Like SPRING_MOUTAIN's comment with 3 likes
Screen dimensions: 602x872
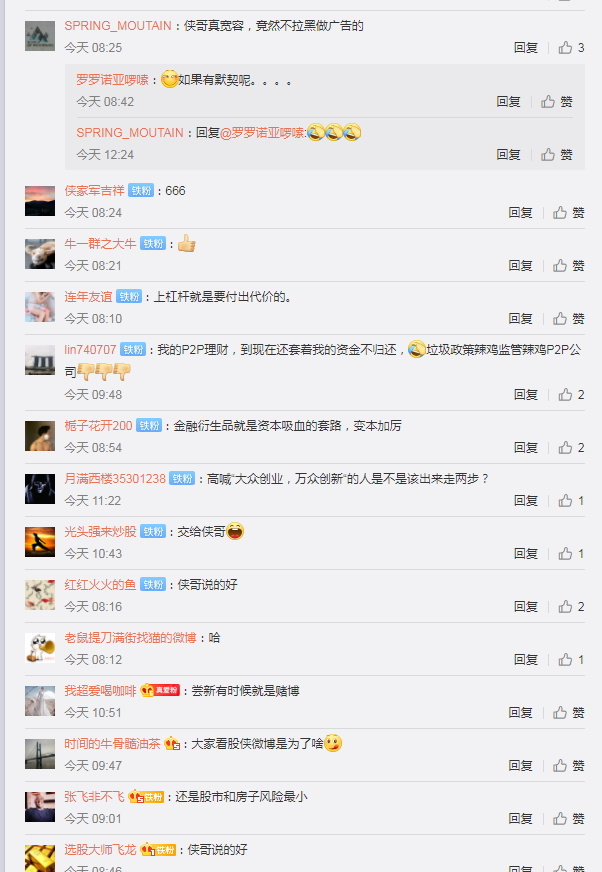[x=571, y=48]
